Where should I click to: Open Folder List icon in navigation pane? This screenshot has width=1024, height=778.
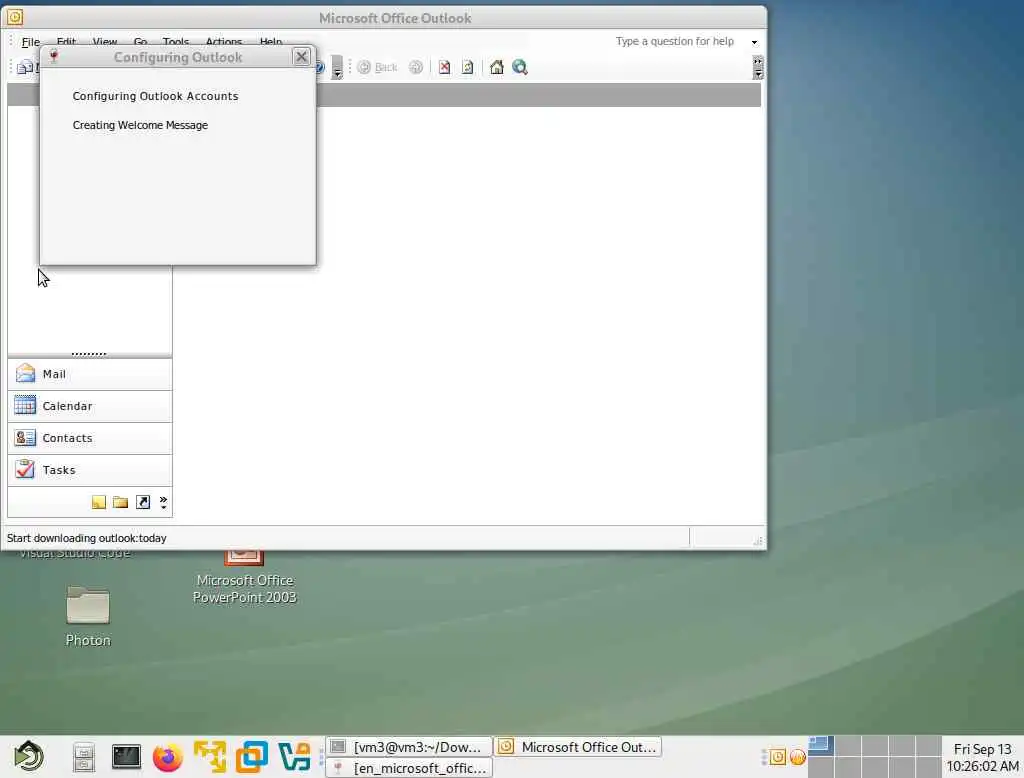[x=120, y=502]
